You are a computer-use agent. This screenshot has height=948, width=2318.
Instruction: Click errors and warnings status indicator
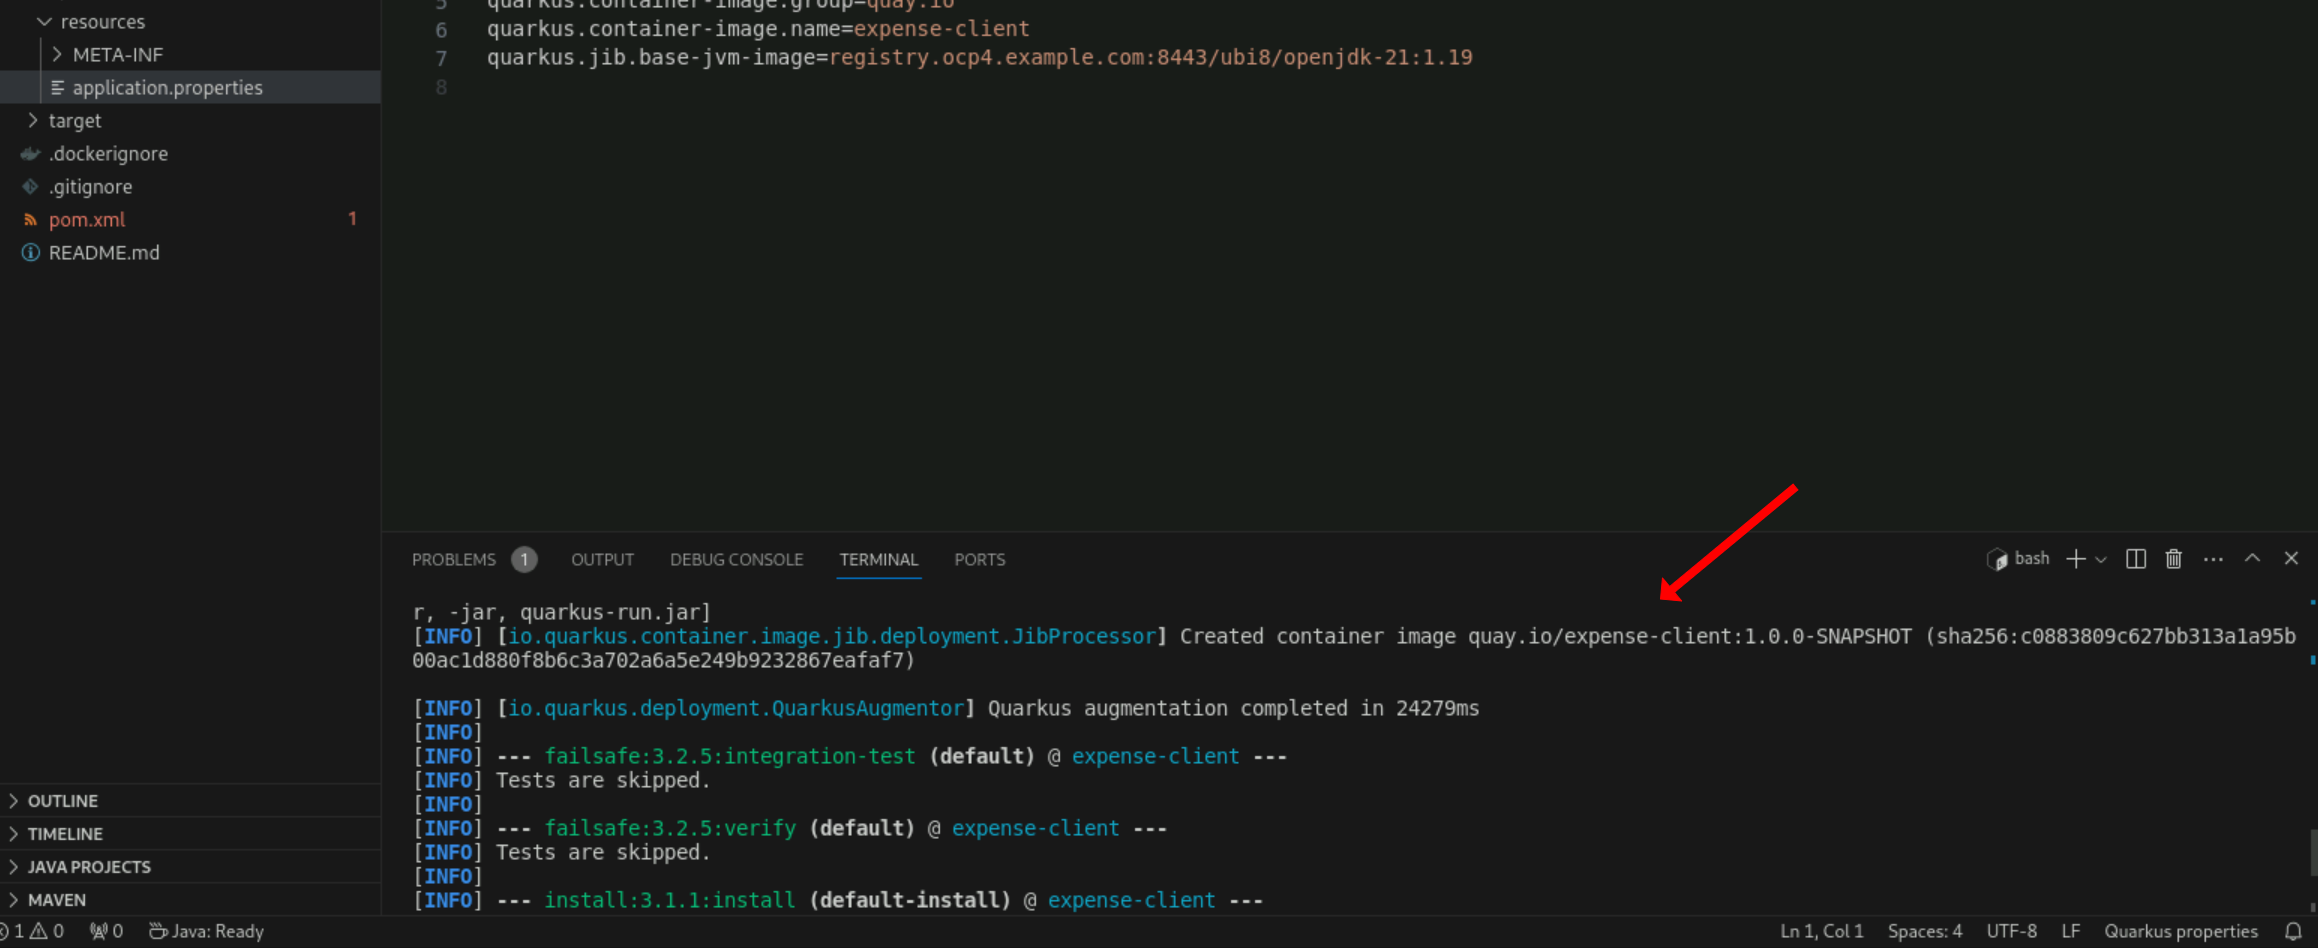pyautogui.click(x=32, y=931)
